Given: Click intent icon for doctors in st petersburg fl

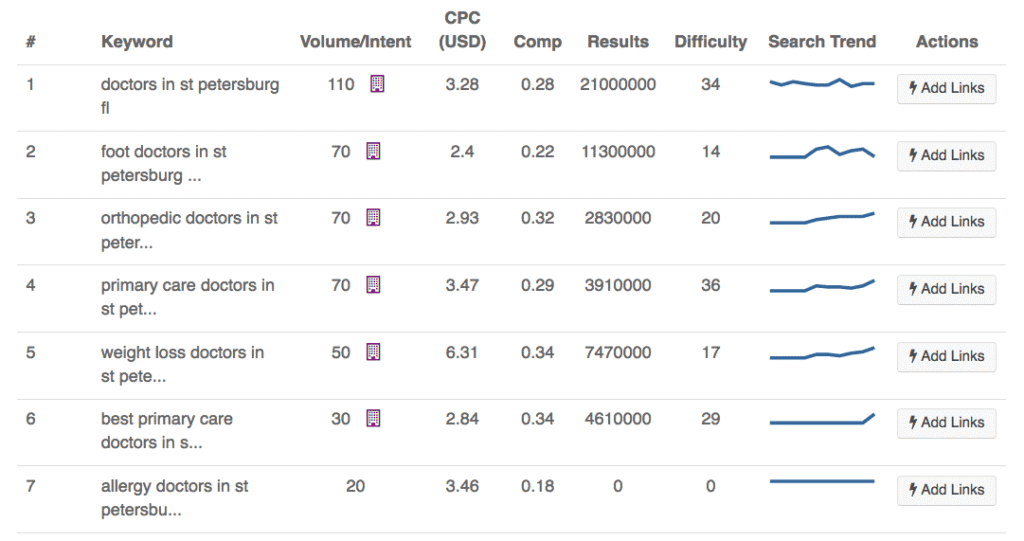Looking at the screenshot, I should pos(377,85).
